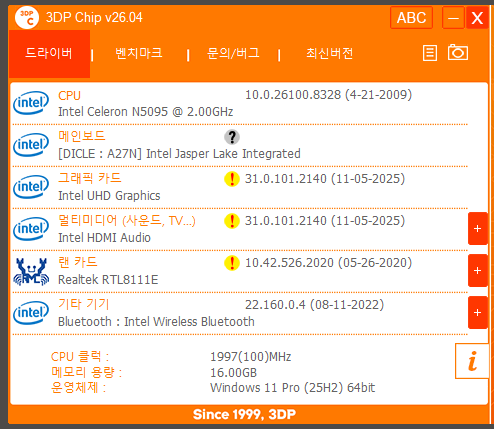Image resolution: width=494 pixels, height=429 pixels.
Task: Open the orange info "i" button
Action: pos(472,361)
